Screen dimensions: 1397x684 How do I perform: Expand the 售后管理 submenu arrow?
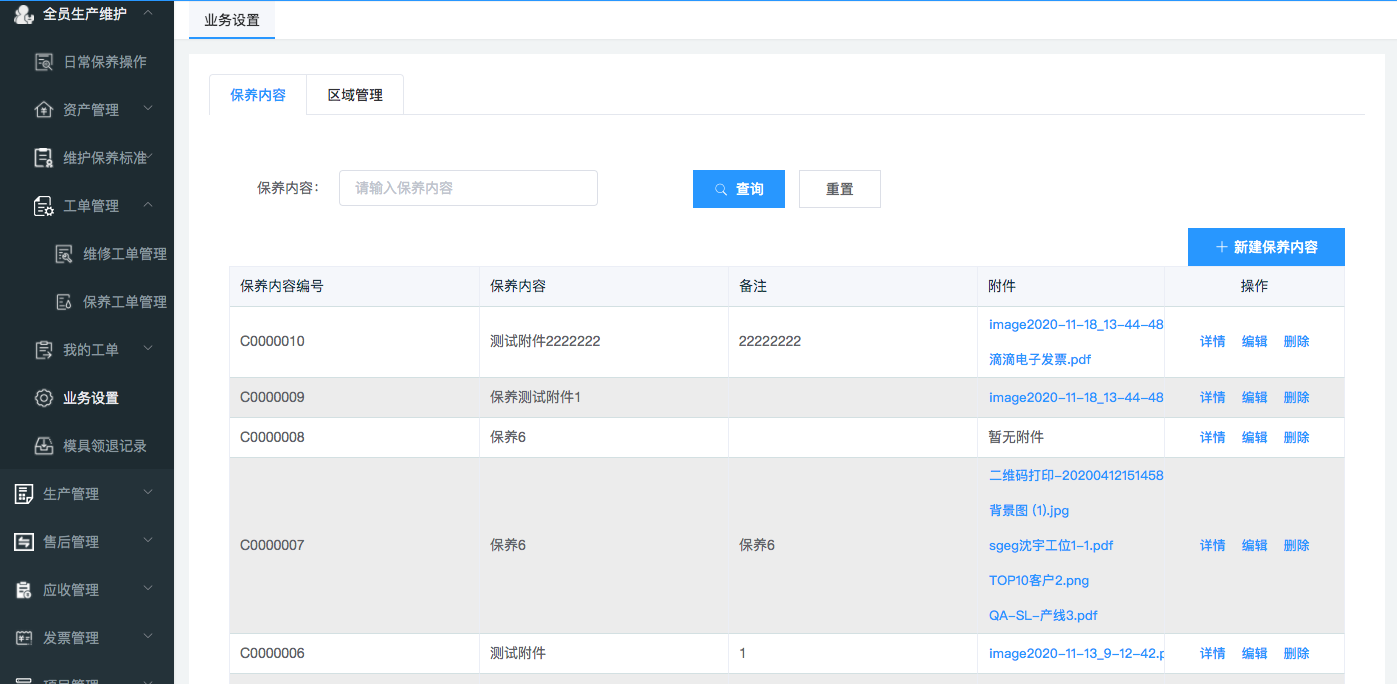[x=148, y=541]
